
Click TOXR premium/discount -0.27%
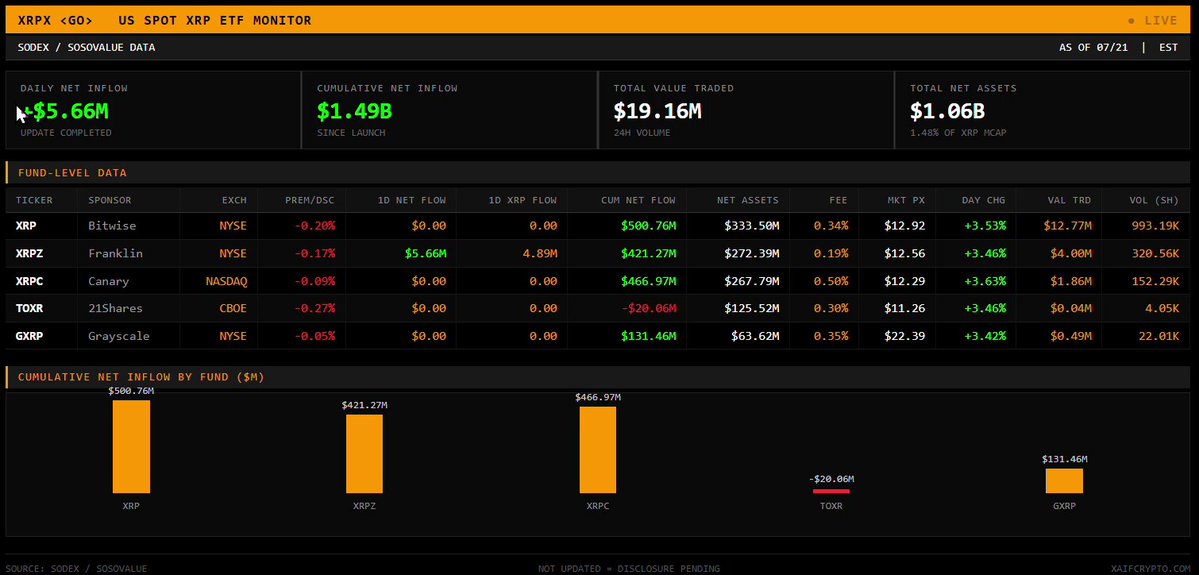coord(315,308)
